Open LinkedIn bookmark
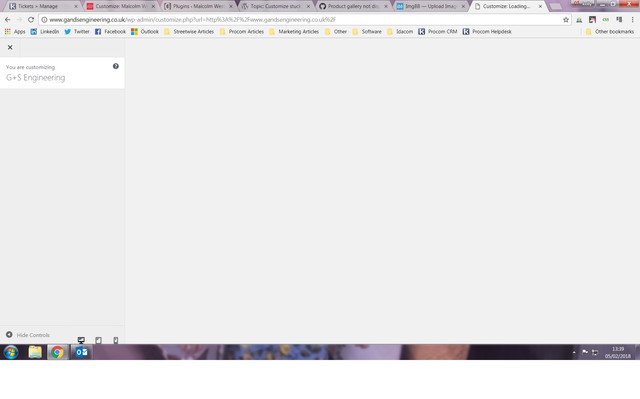 pyautogui.click(x=44, y=31)
